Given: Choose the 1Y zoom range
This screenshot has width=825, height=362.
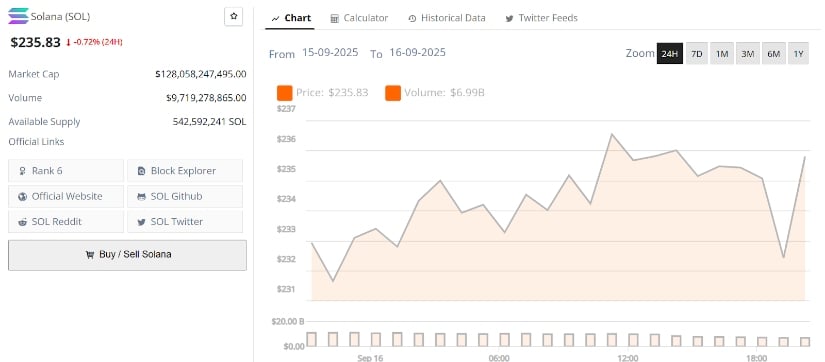Looking at the screenshot, I should coord(799,54).
